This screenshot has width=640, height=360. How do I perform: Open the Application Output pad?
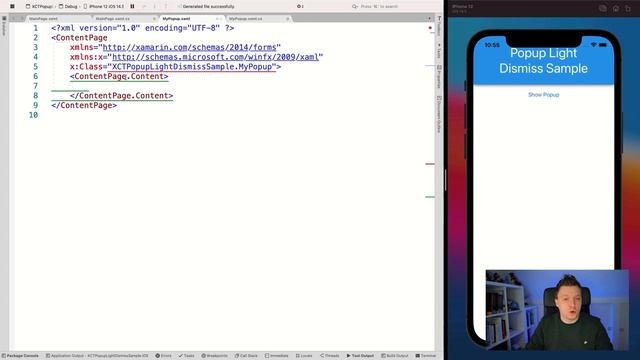tap(97, 356)
